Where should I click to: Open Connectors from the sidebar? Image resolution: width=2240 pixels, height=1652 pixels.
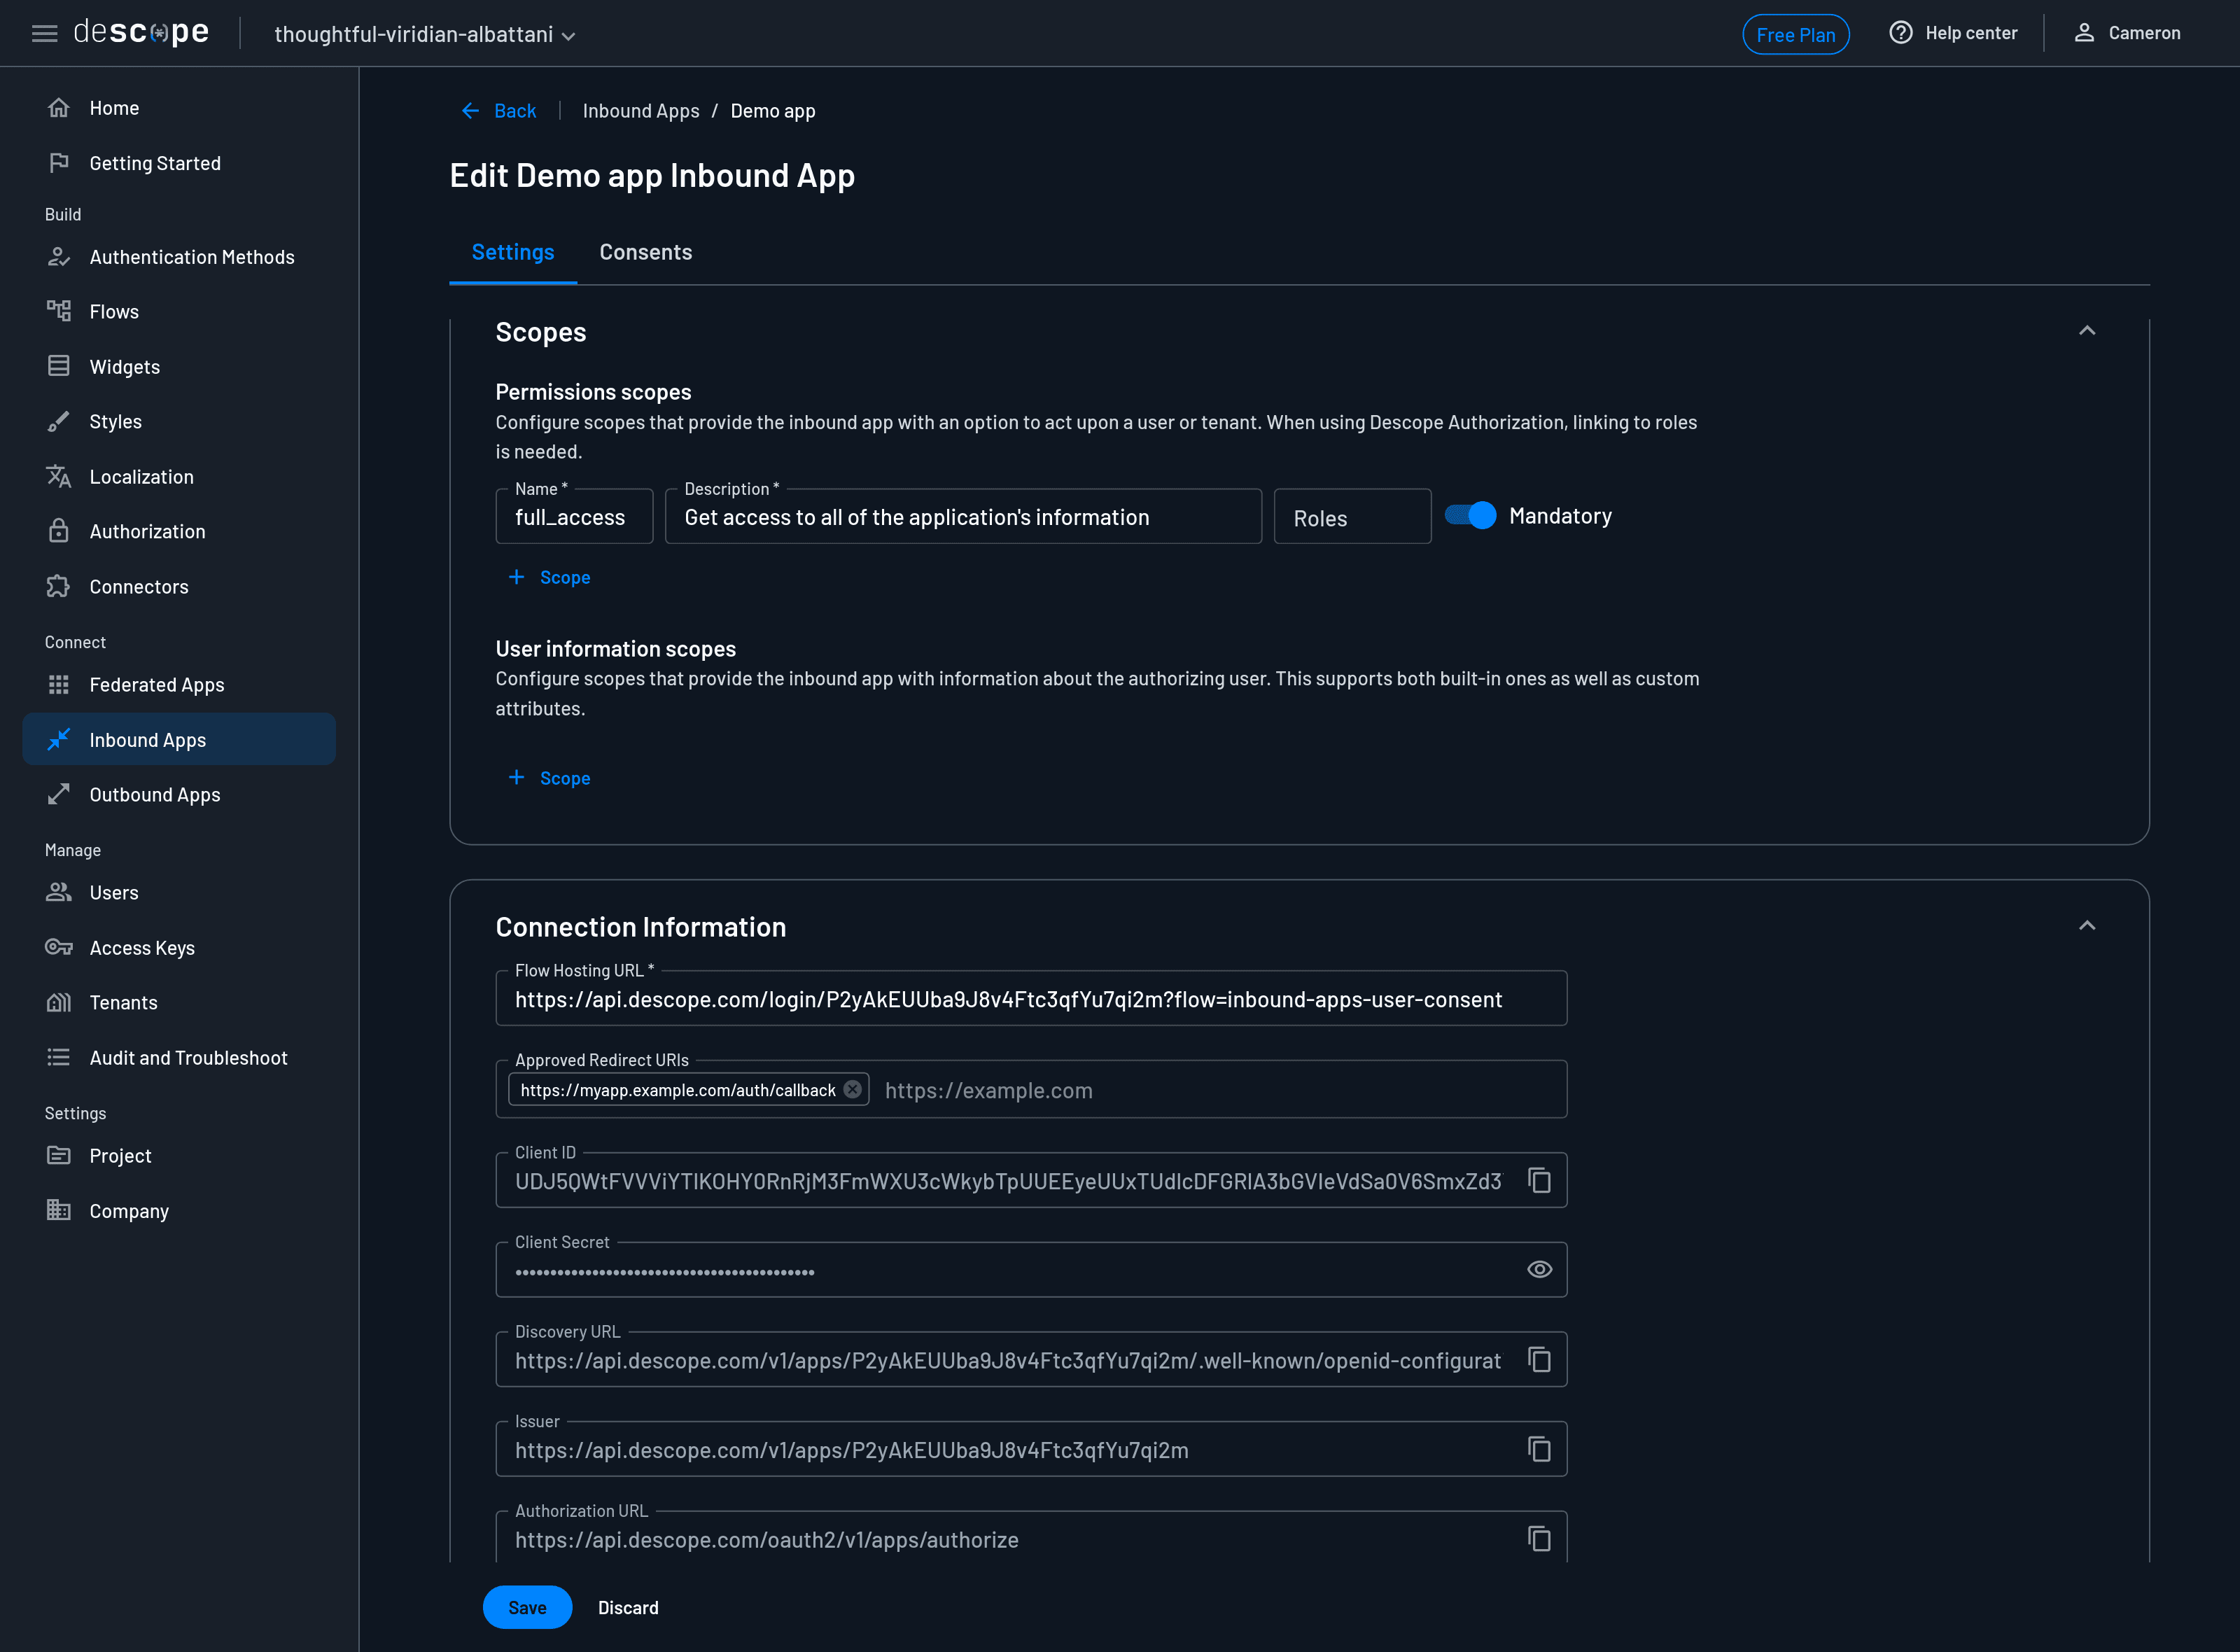tap(138, 587)
